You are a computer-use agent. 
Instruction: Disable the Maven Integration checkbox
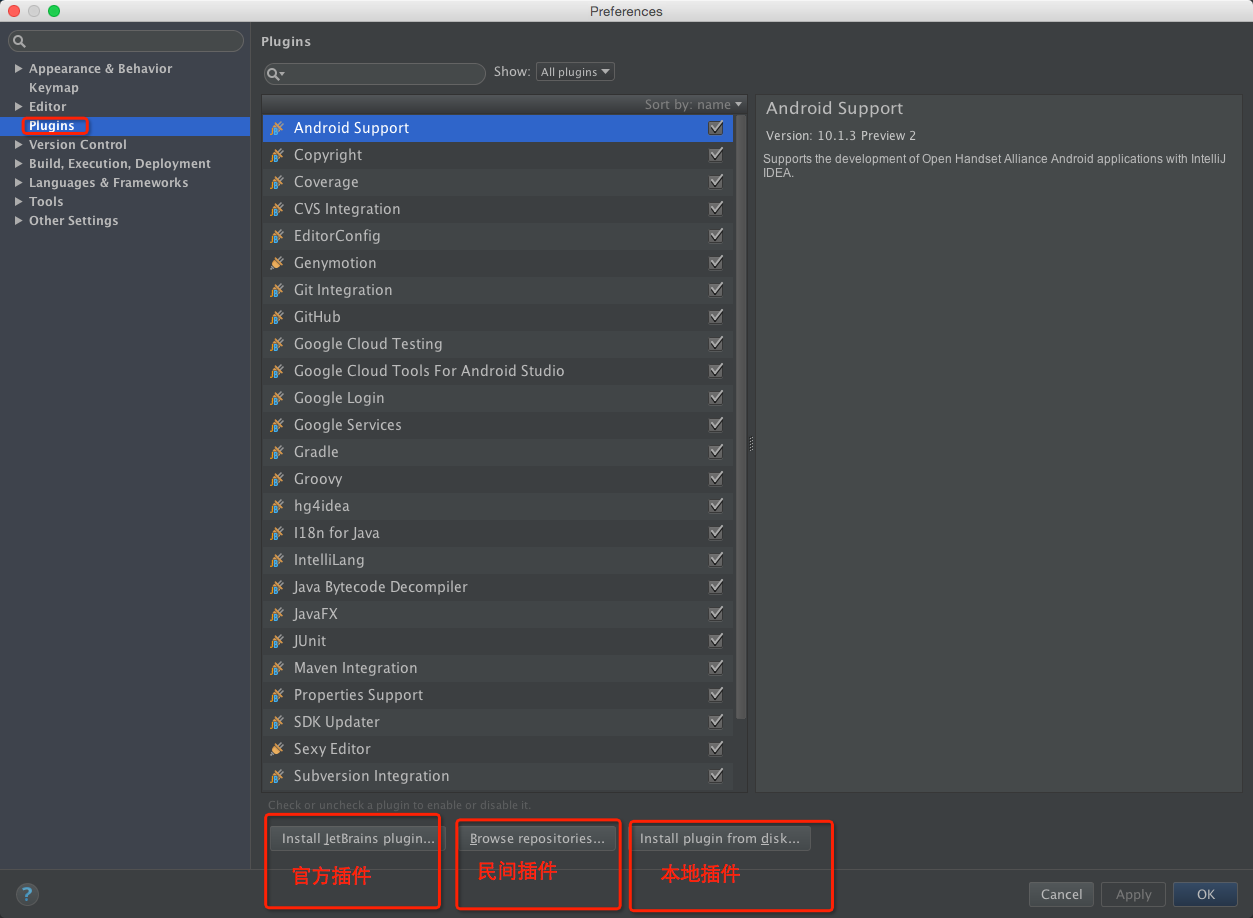pyautogui.click(x=715, y=668)
